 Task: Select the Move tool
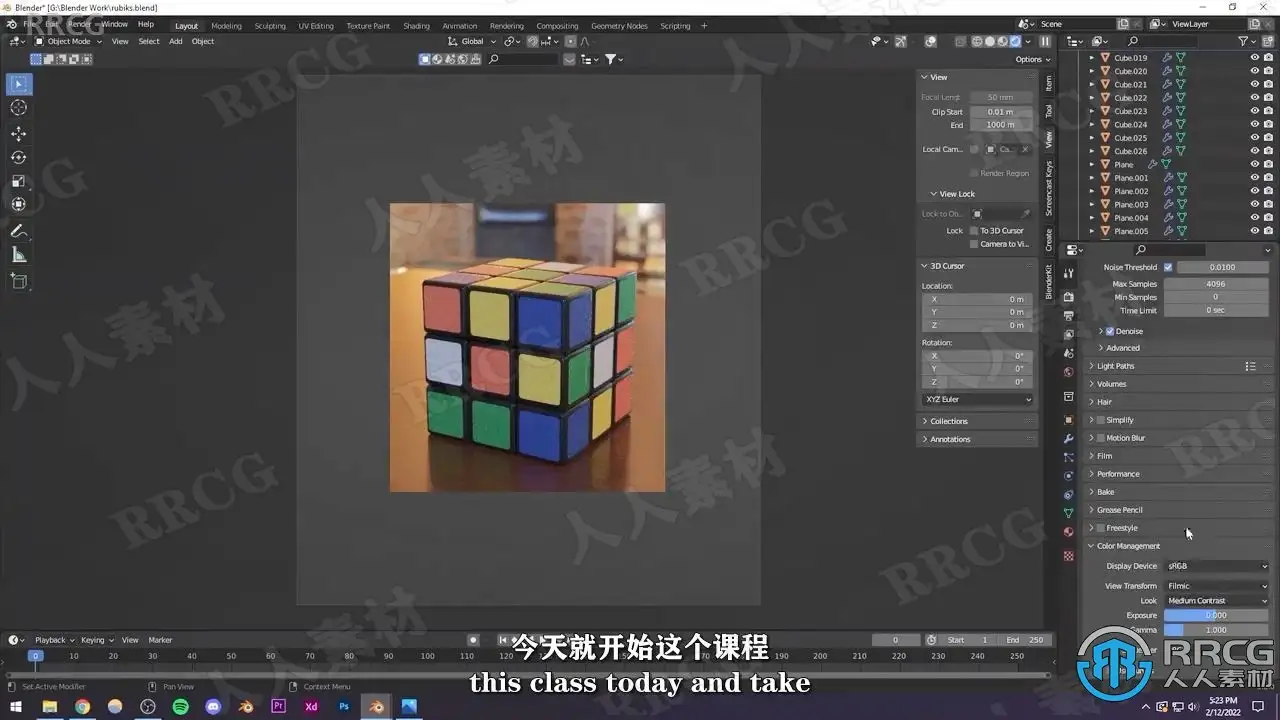point(18,134)
